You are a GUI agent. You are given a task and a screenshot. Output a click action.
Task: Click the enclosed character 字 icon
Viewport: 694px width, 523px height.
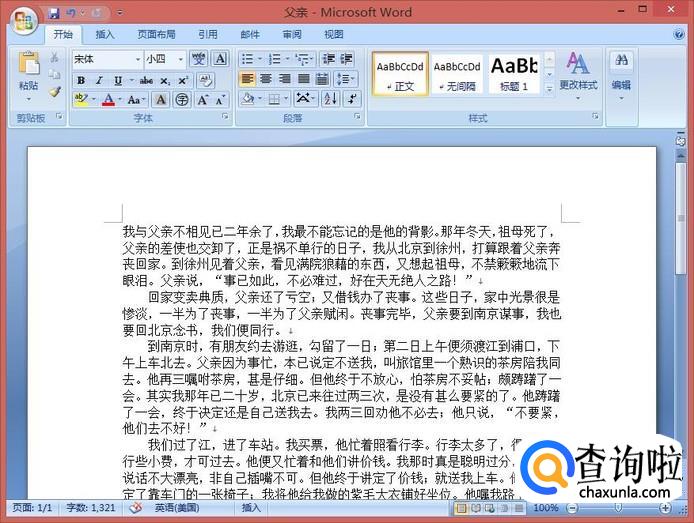182,100
